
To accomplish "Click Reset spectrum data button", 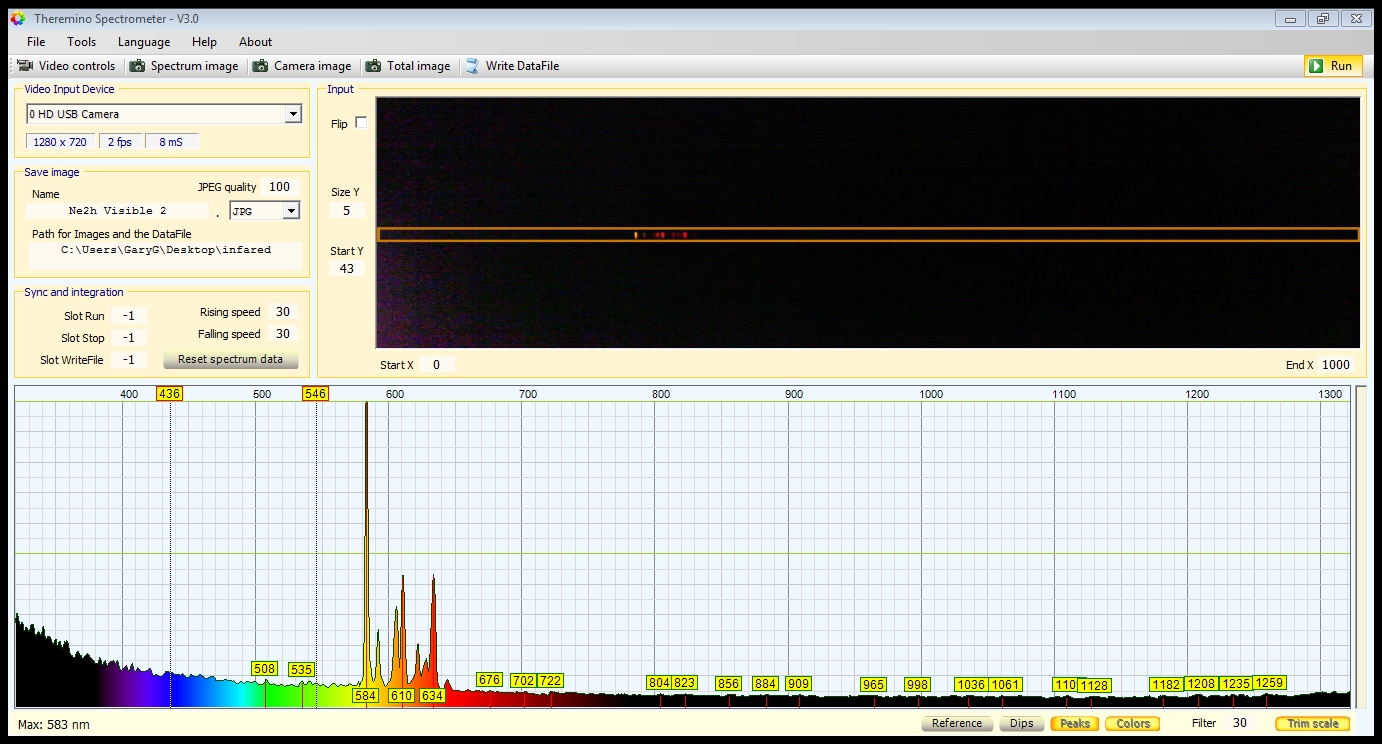I will point(230,359).
